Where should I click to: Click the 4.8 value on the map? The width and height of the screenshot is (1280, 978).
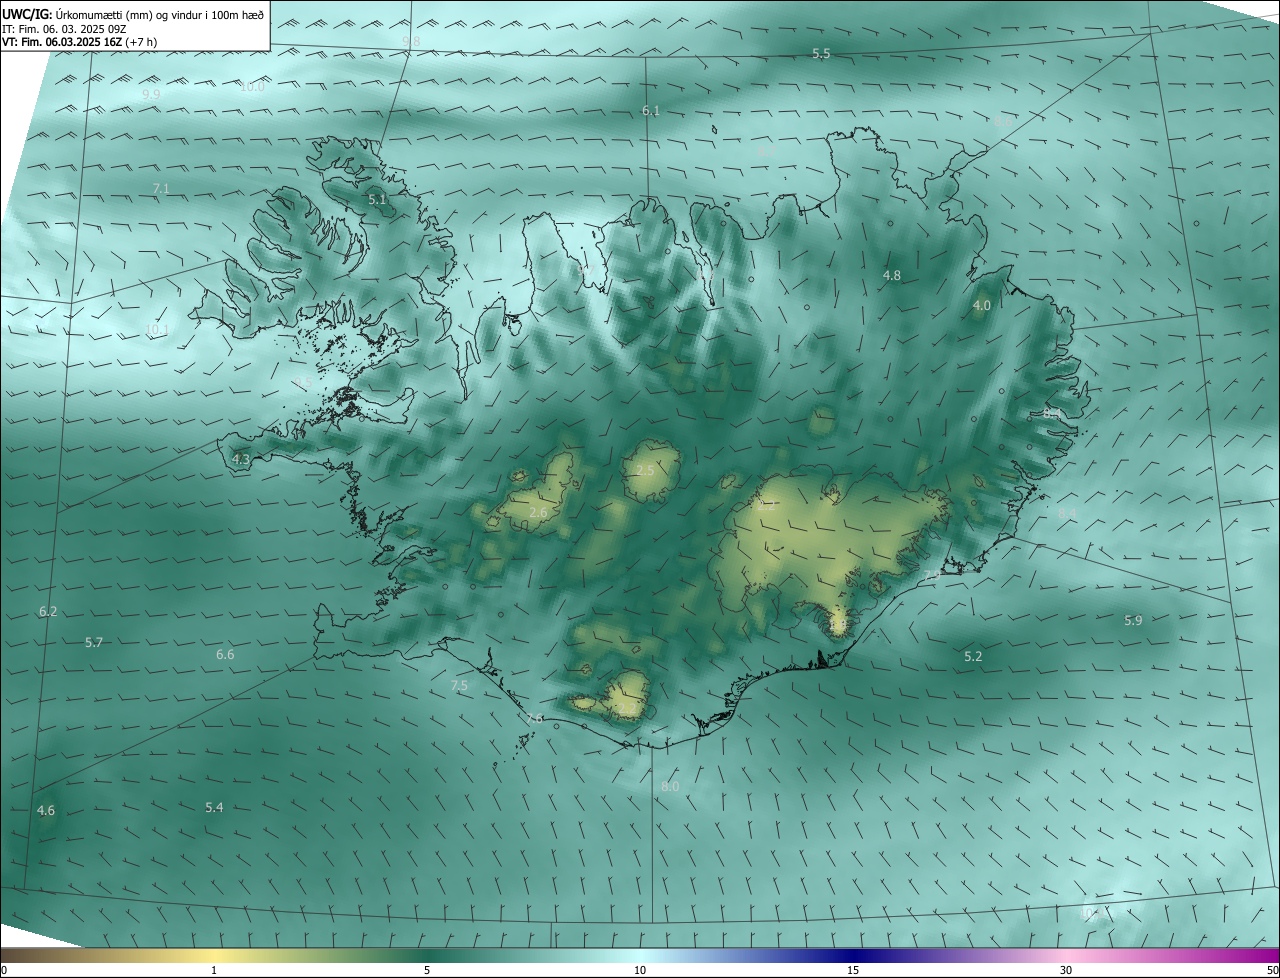(892, 275)
